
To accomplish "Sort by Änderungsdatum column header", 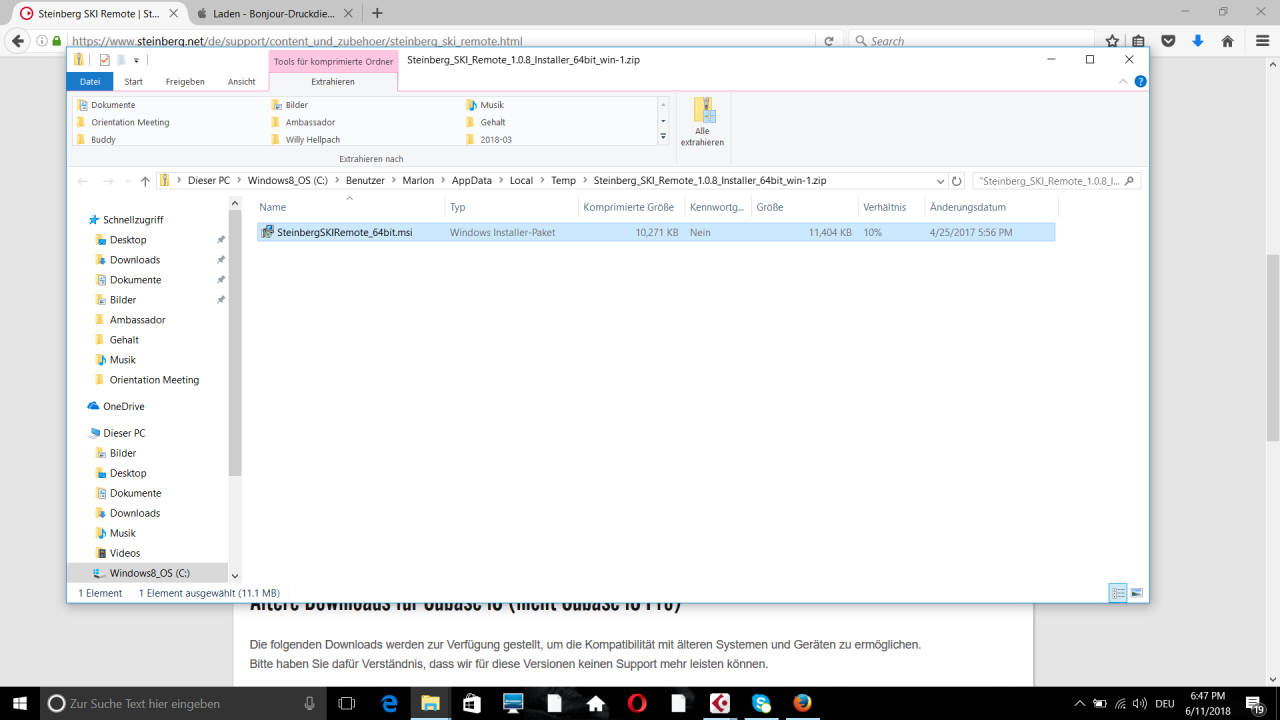I will (990, 207).
